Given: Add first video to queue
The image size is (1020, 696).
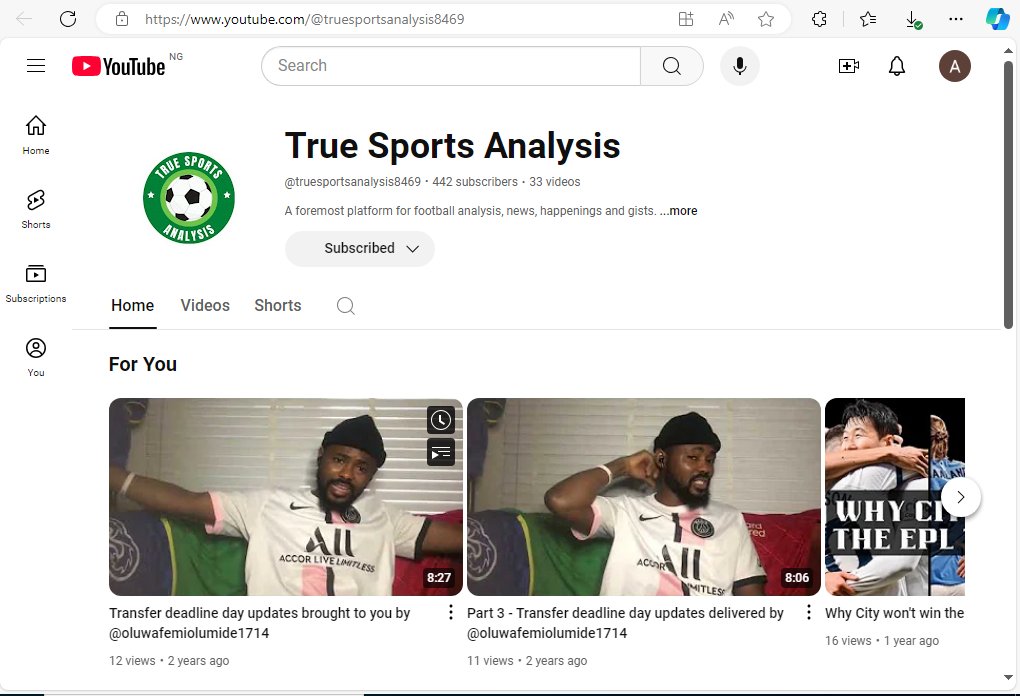Looking at the screenshot, I should (440, 452).
